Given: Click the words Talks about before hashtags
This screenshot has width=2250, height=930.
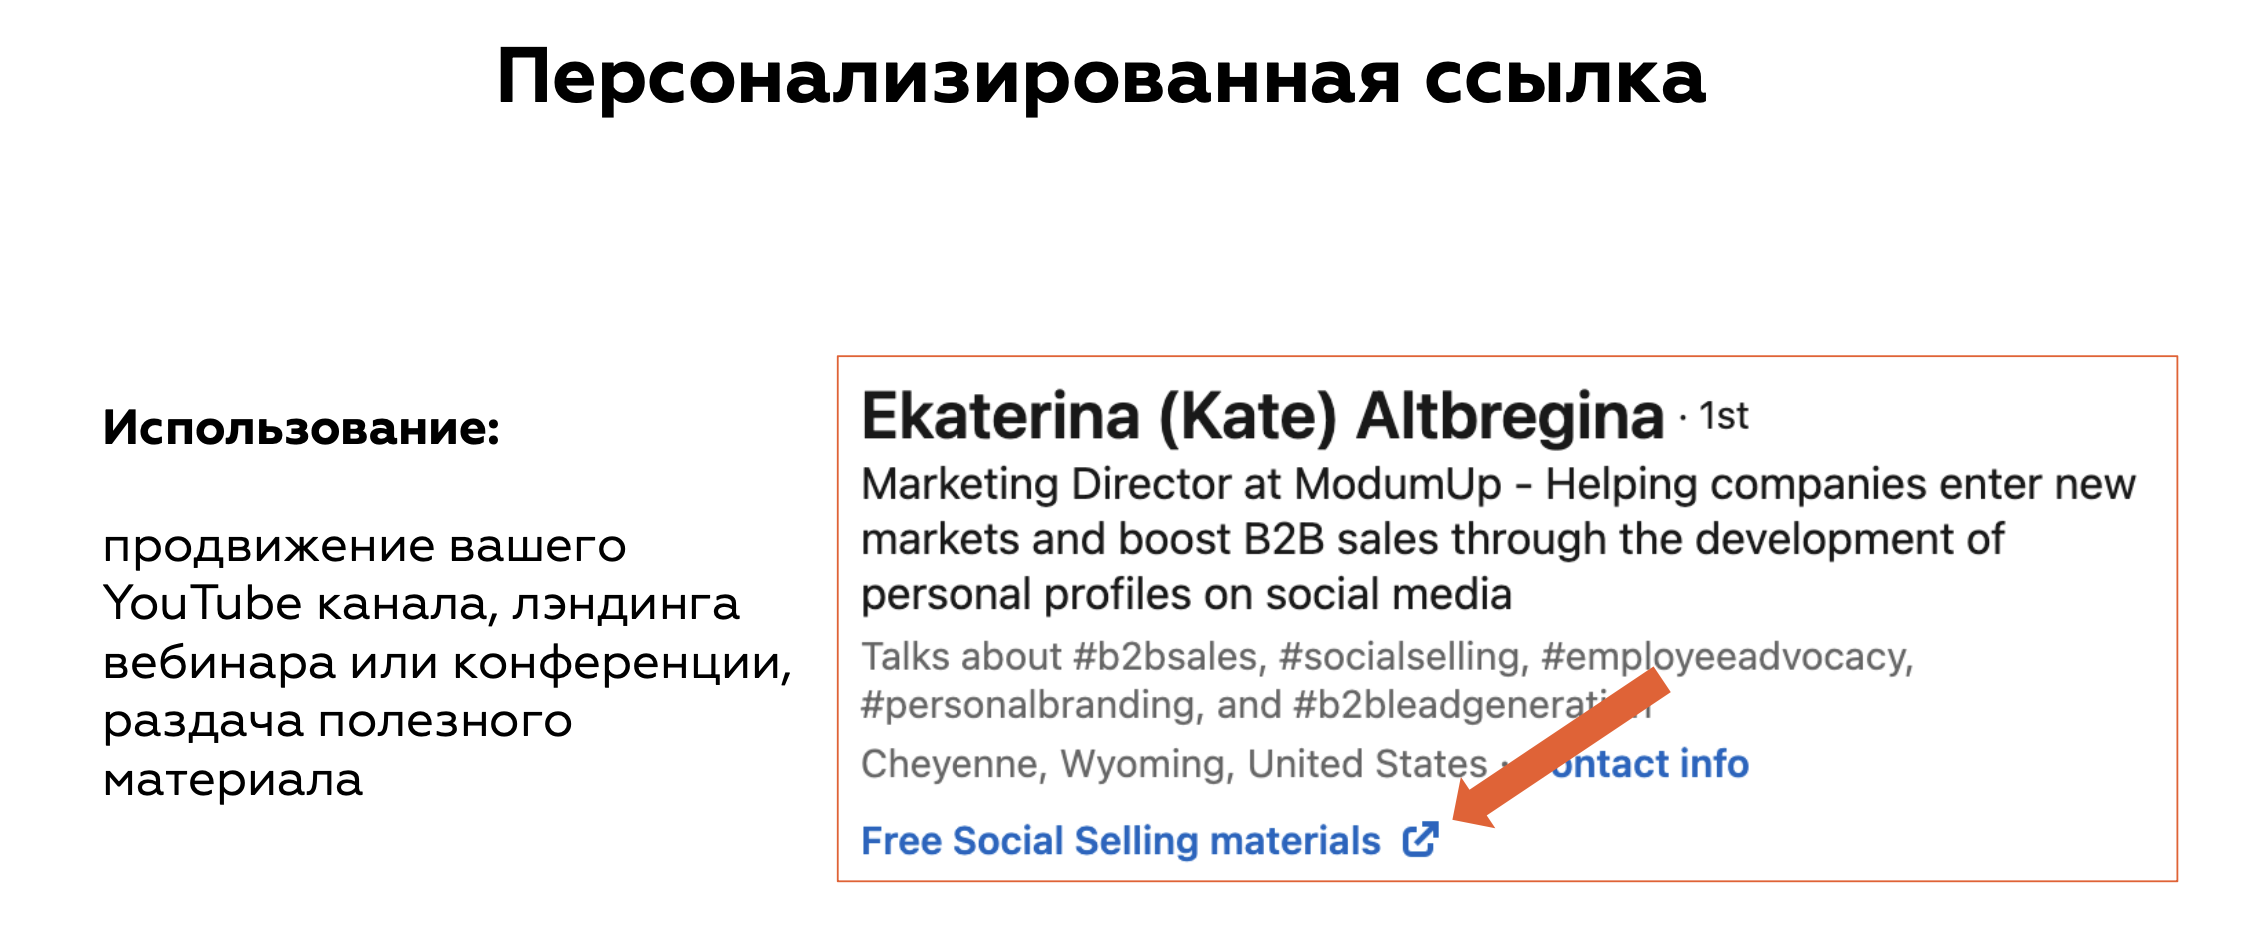Looking at the screenshot, I should click(x=961, y=657).
